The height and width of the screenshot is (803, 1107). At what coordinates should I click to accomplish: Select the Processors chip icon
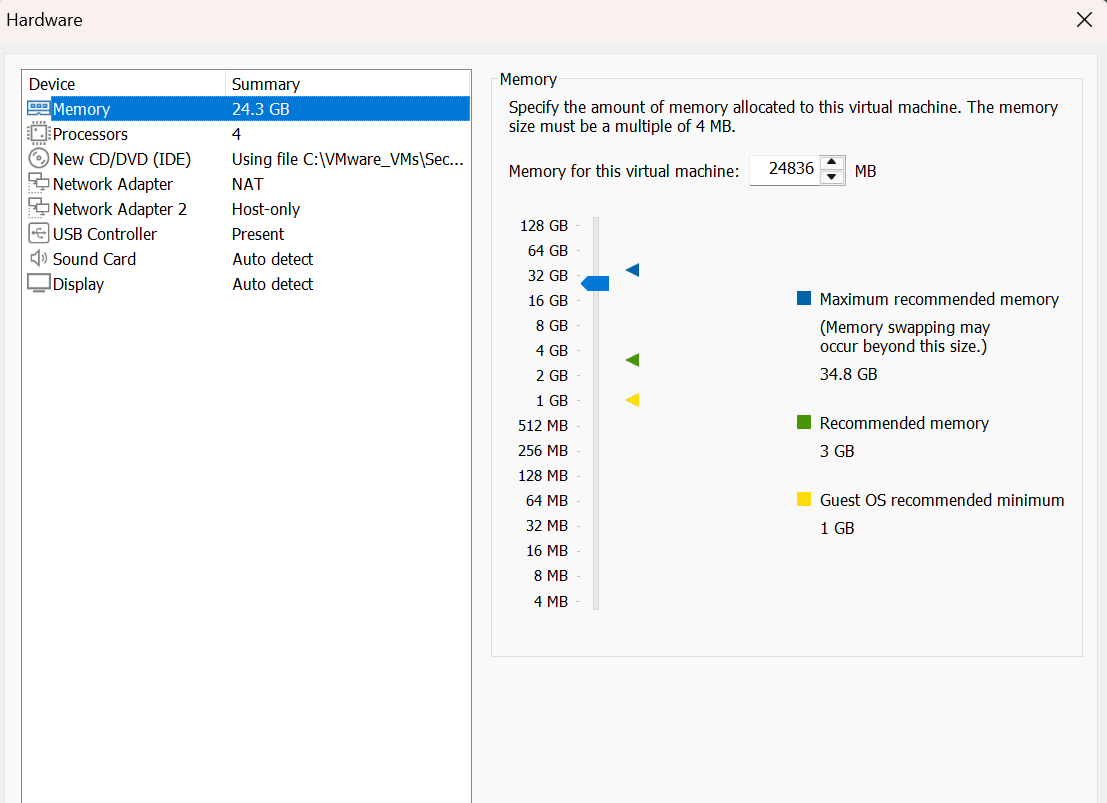[x=38, y=134]
